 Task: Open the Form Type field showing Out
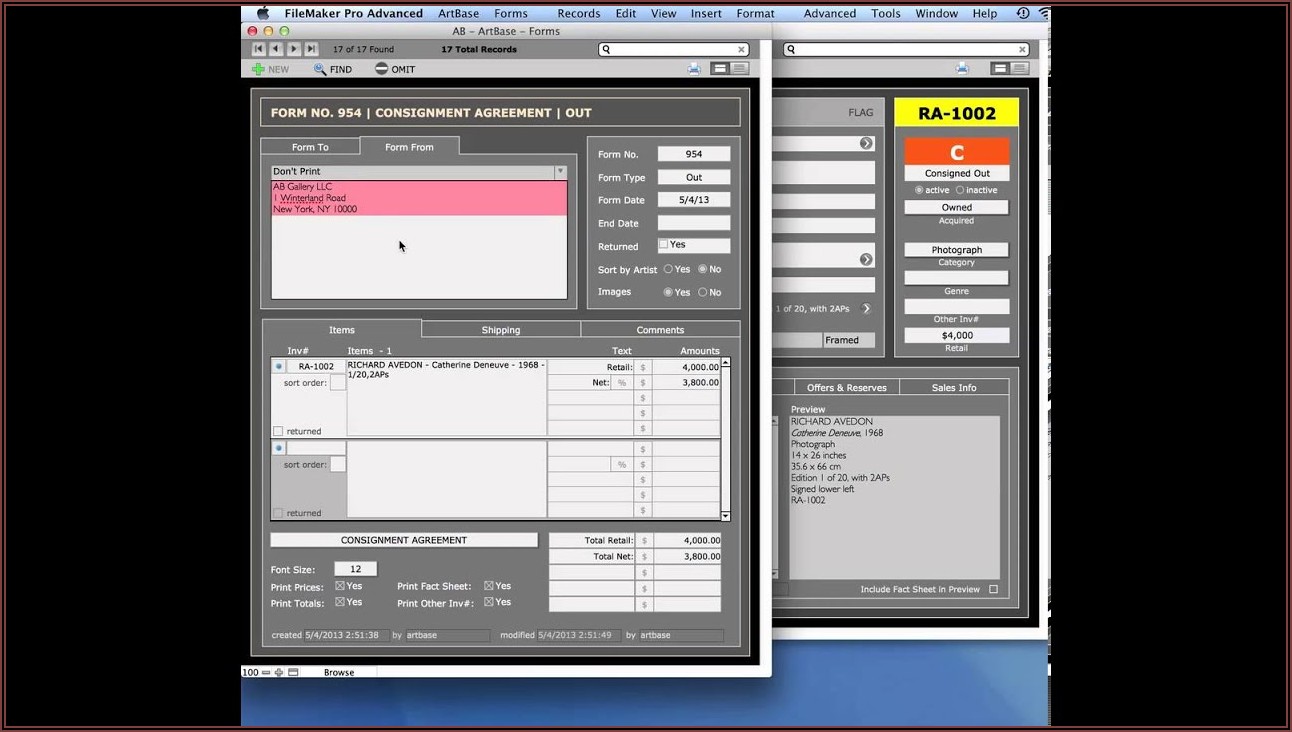coord(693,177)
